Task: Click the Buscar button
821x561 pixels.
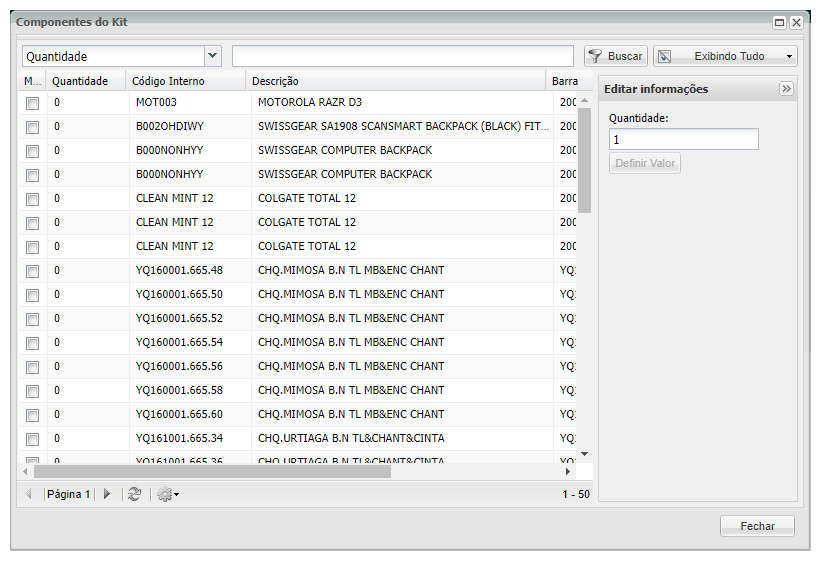Action: [x=616, y=56]
